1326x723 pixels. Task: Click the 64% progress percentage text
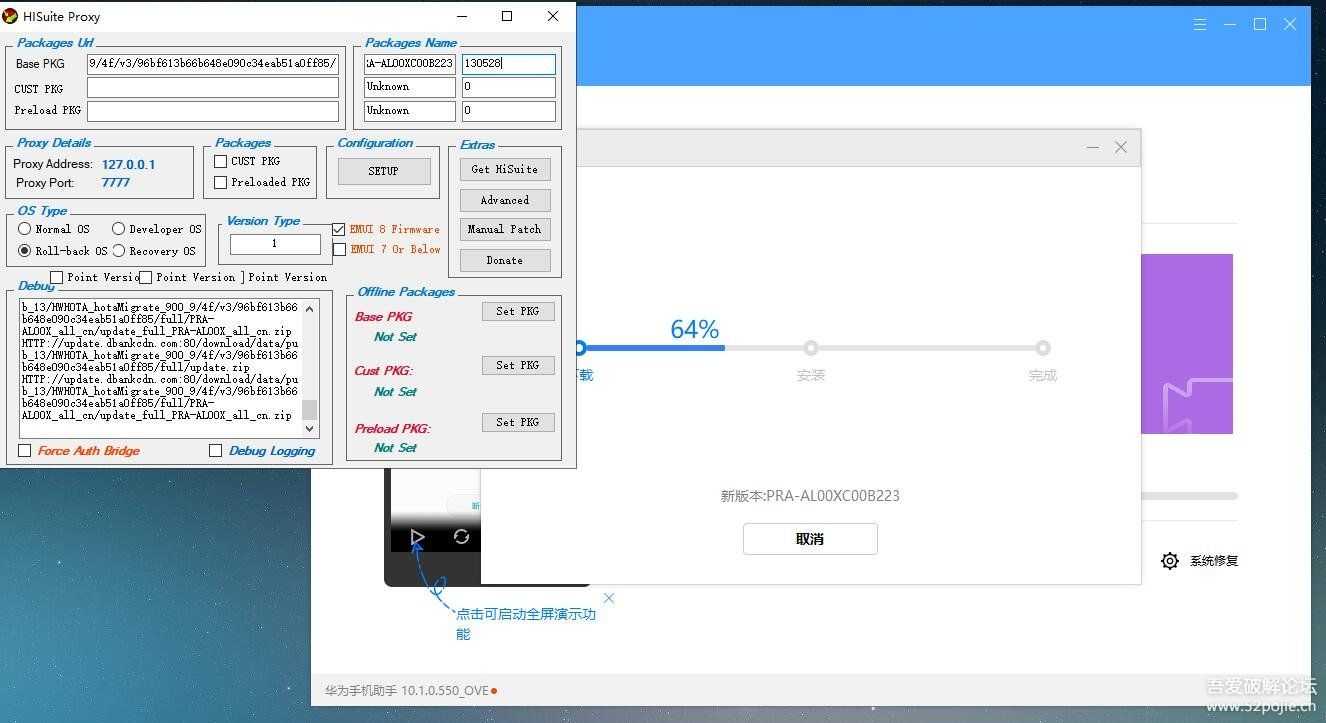click(695, 329)
